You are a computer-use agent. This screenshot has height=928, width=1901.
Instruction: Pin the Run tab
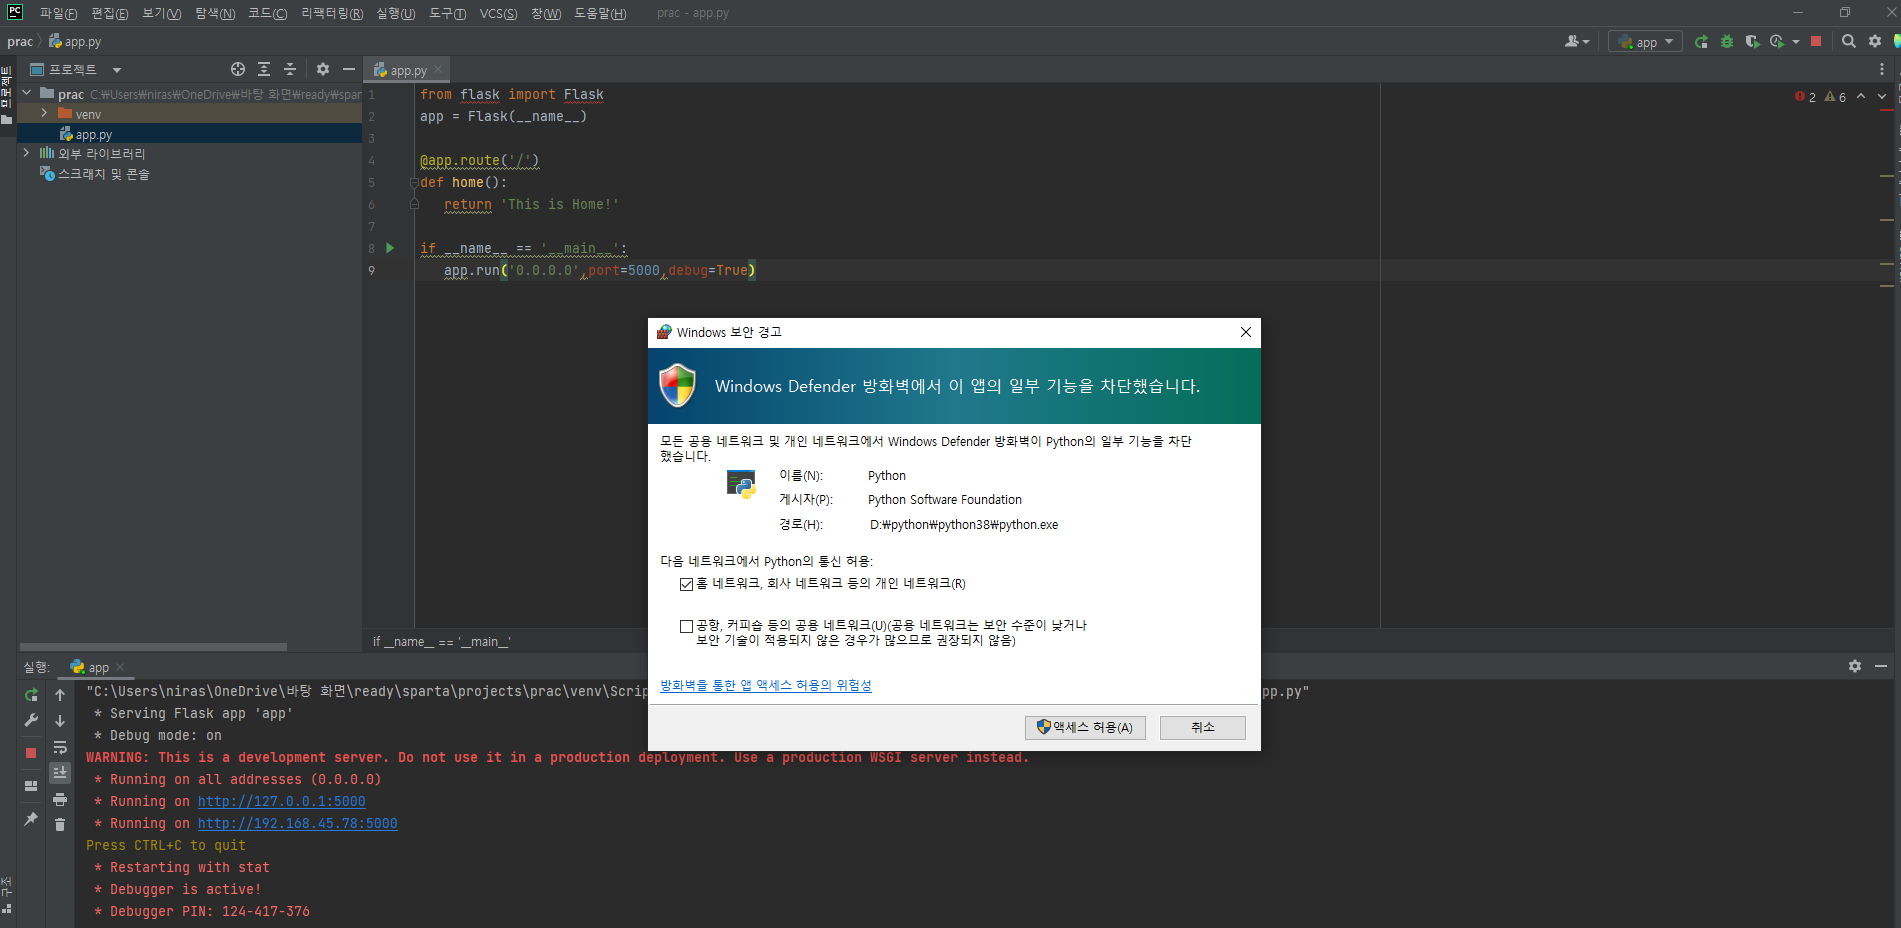tap(31, 819)
